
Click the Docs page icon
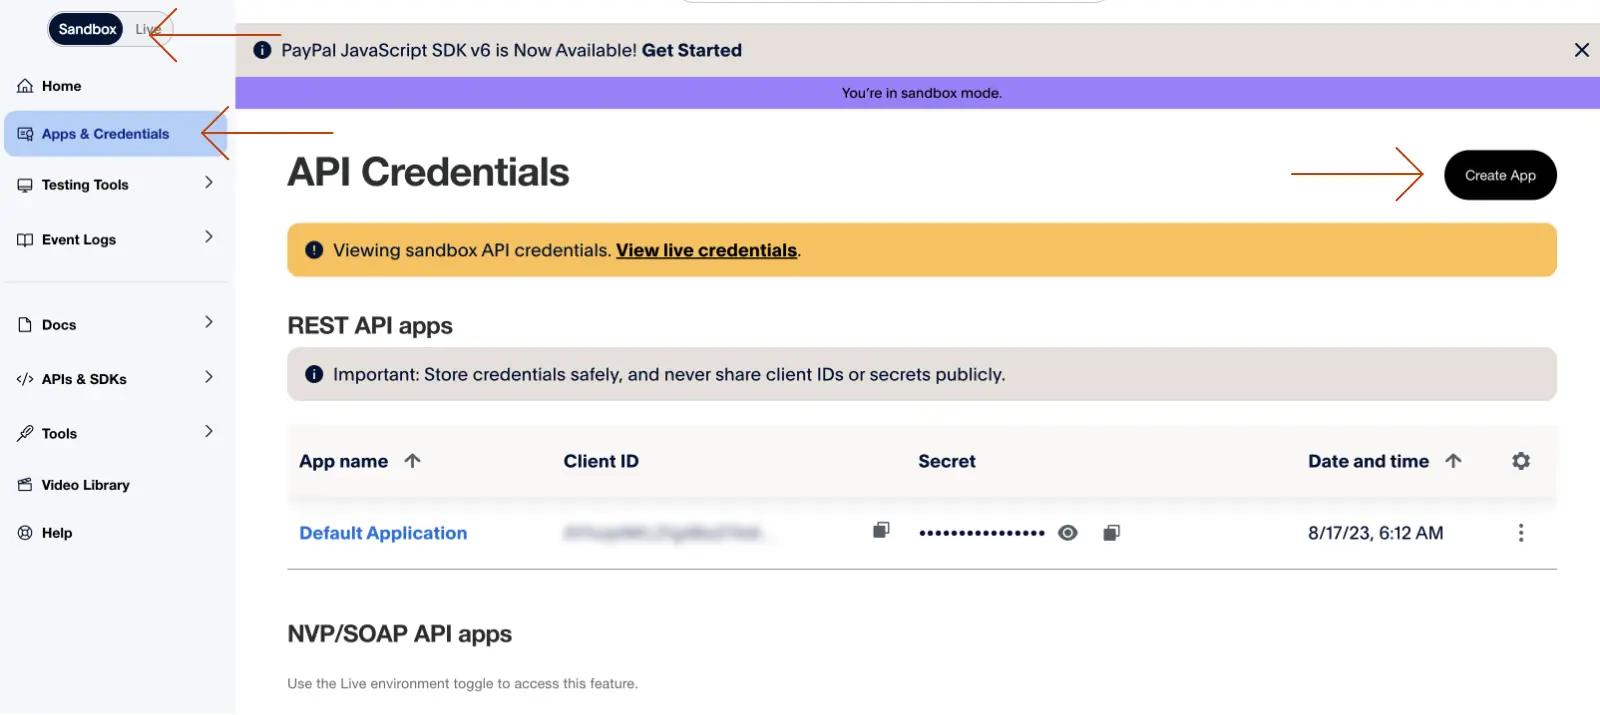point(25,325)
